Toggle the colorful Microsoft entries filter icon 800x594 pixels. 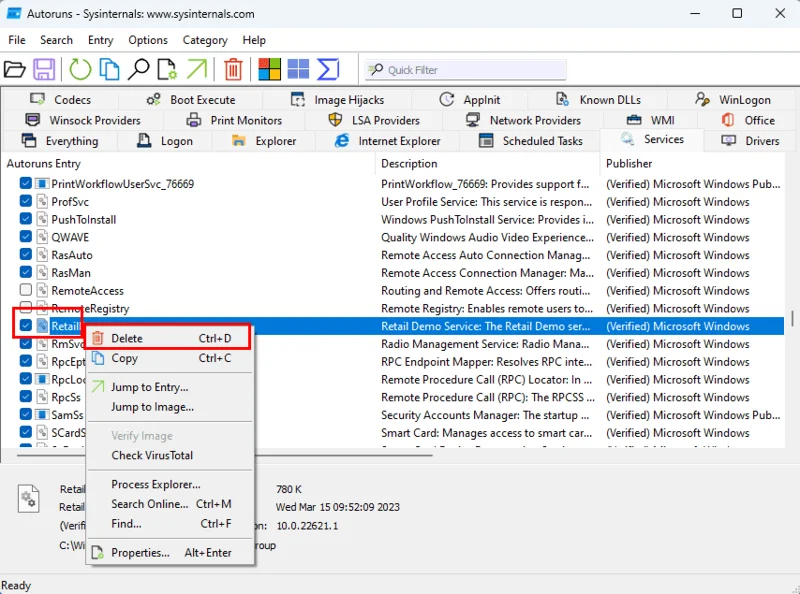[x=269, y=69]
